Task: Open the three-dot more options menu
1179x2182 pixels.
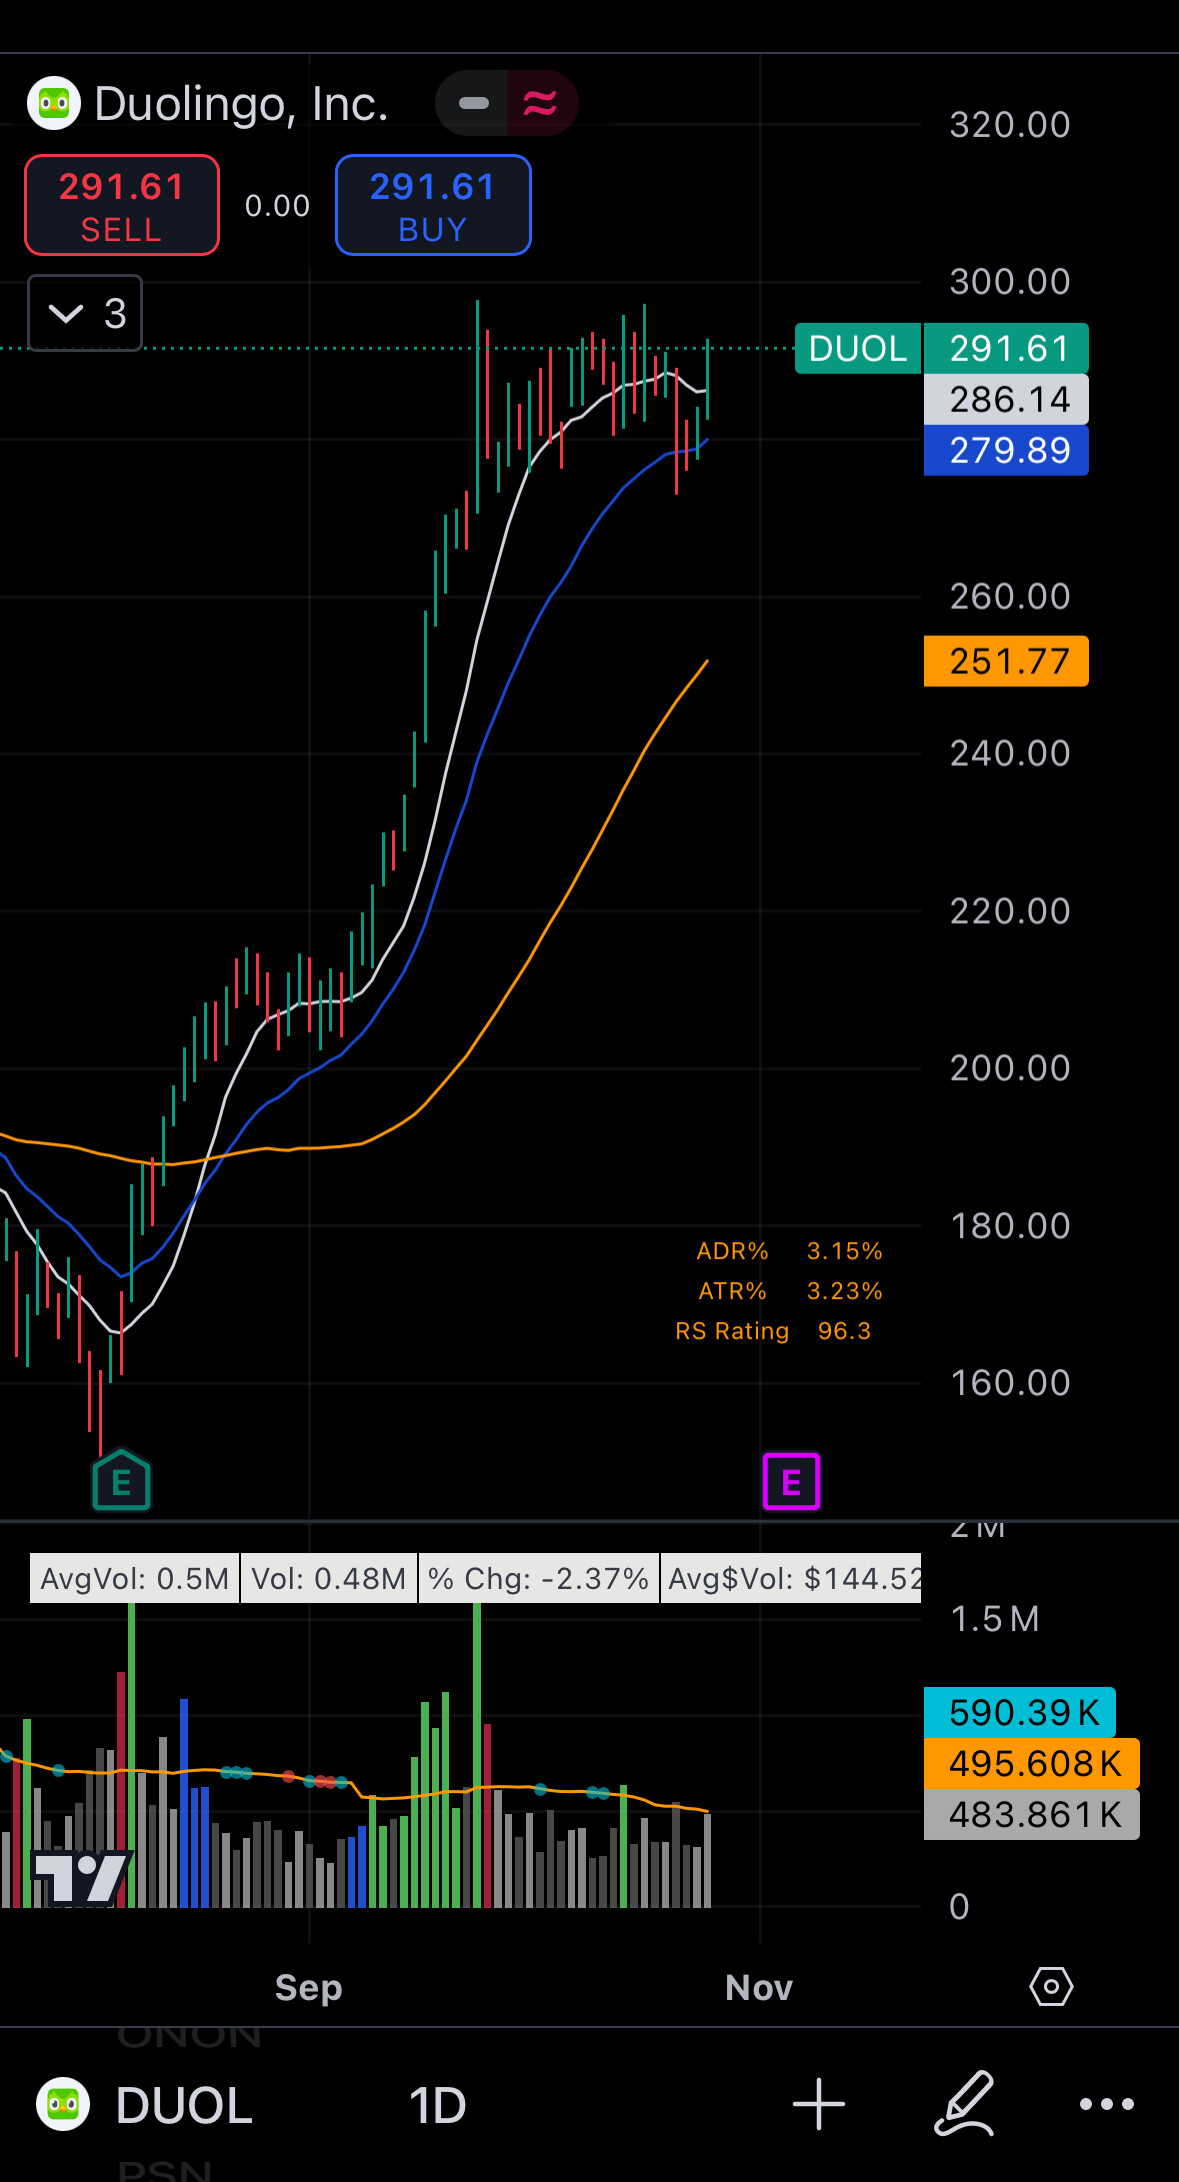Action: (1107, 2104)
